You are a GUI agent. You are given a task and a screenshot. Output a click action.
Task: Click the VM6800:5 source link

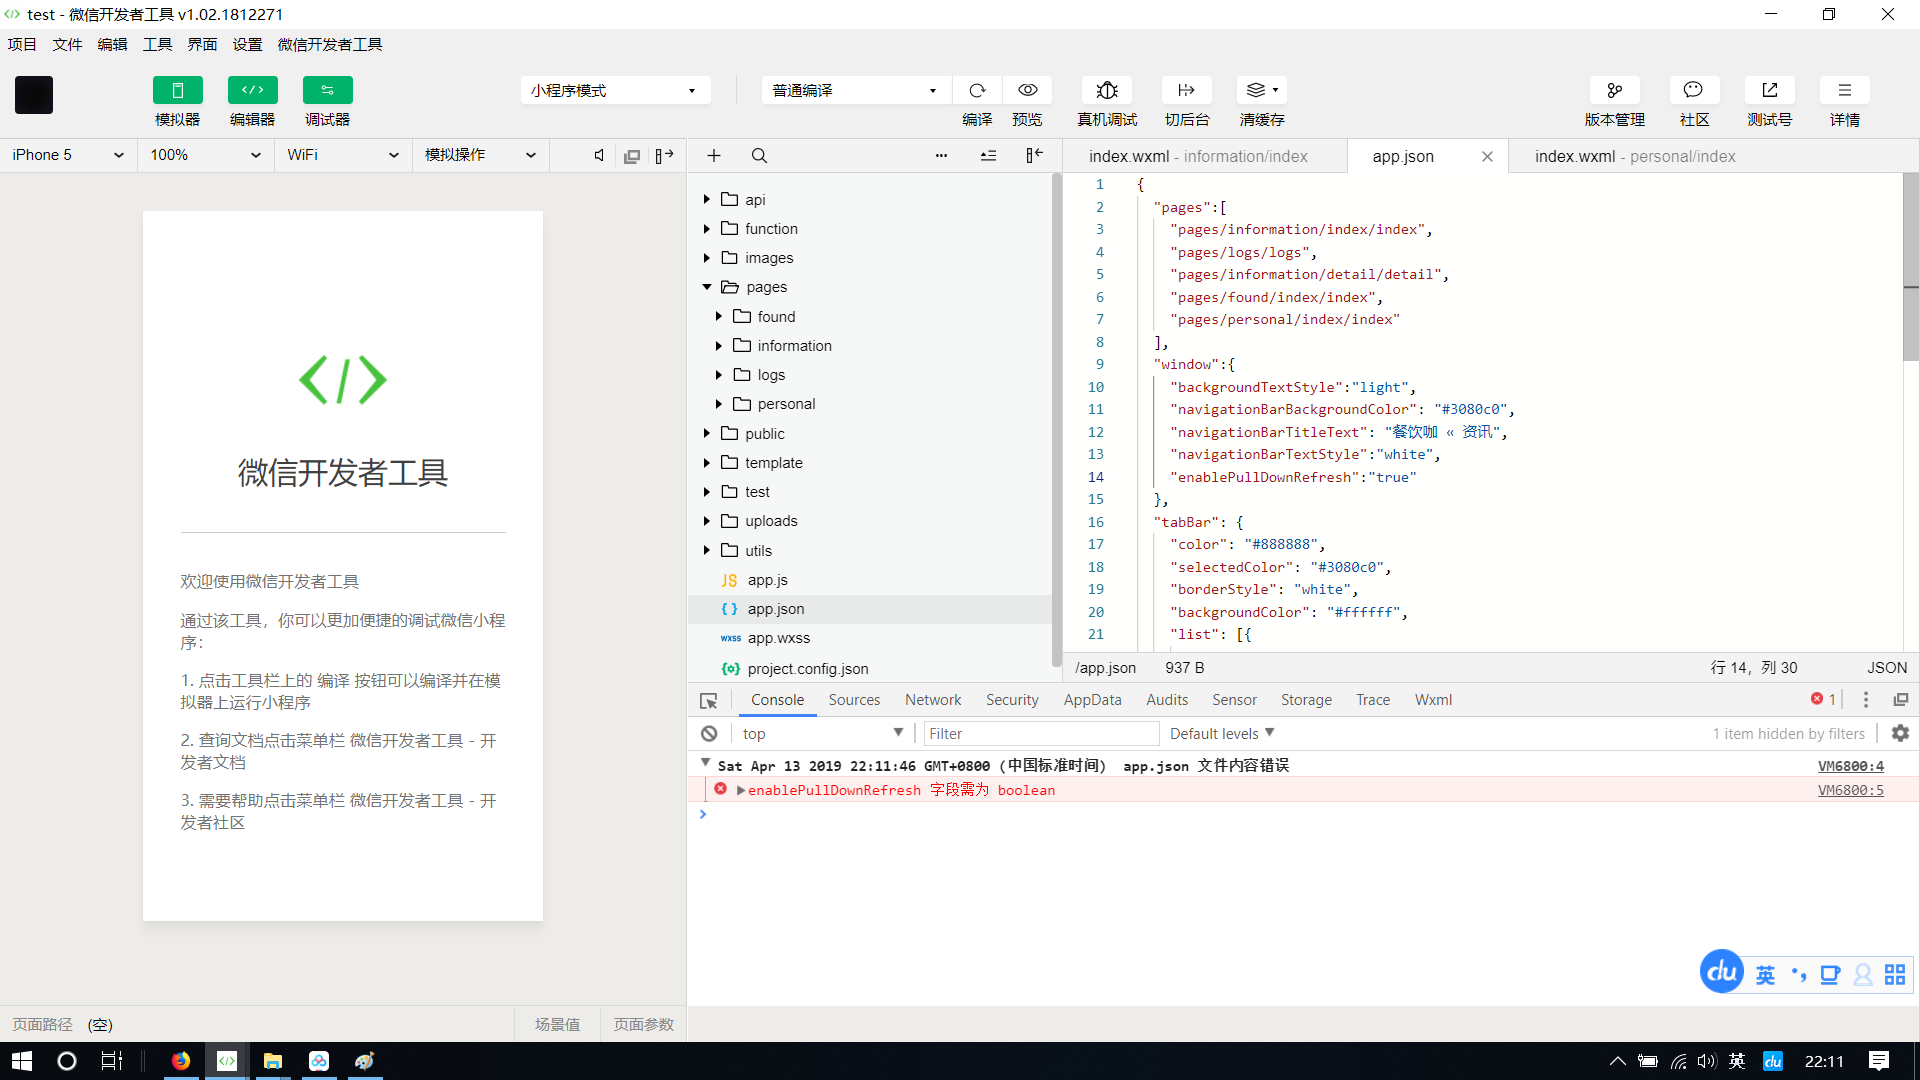click(1850, 790)
